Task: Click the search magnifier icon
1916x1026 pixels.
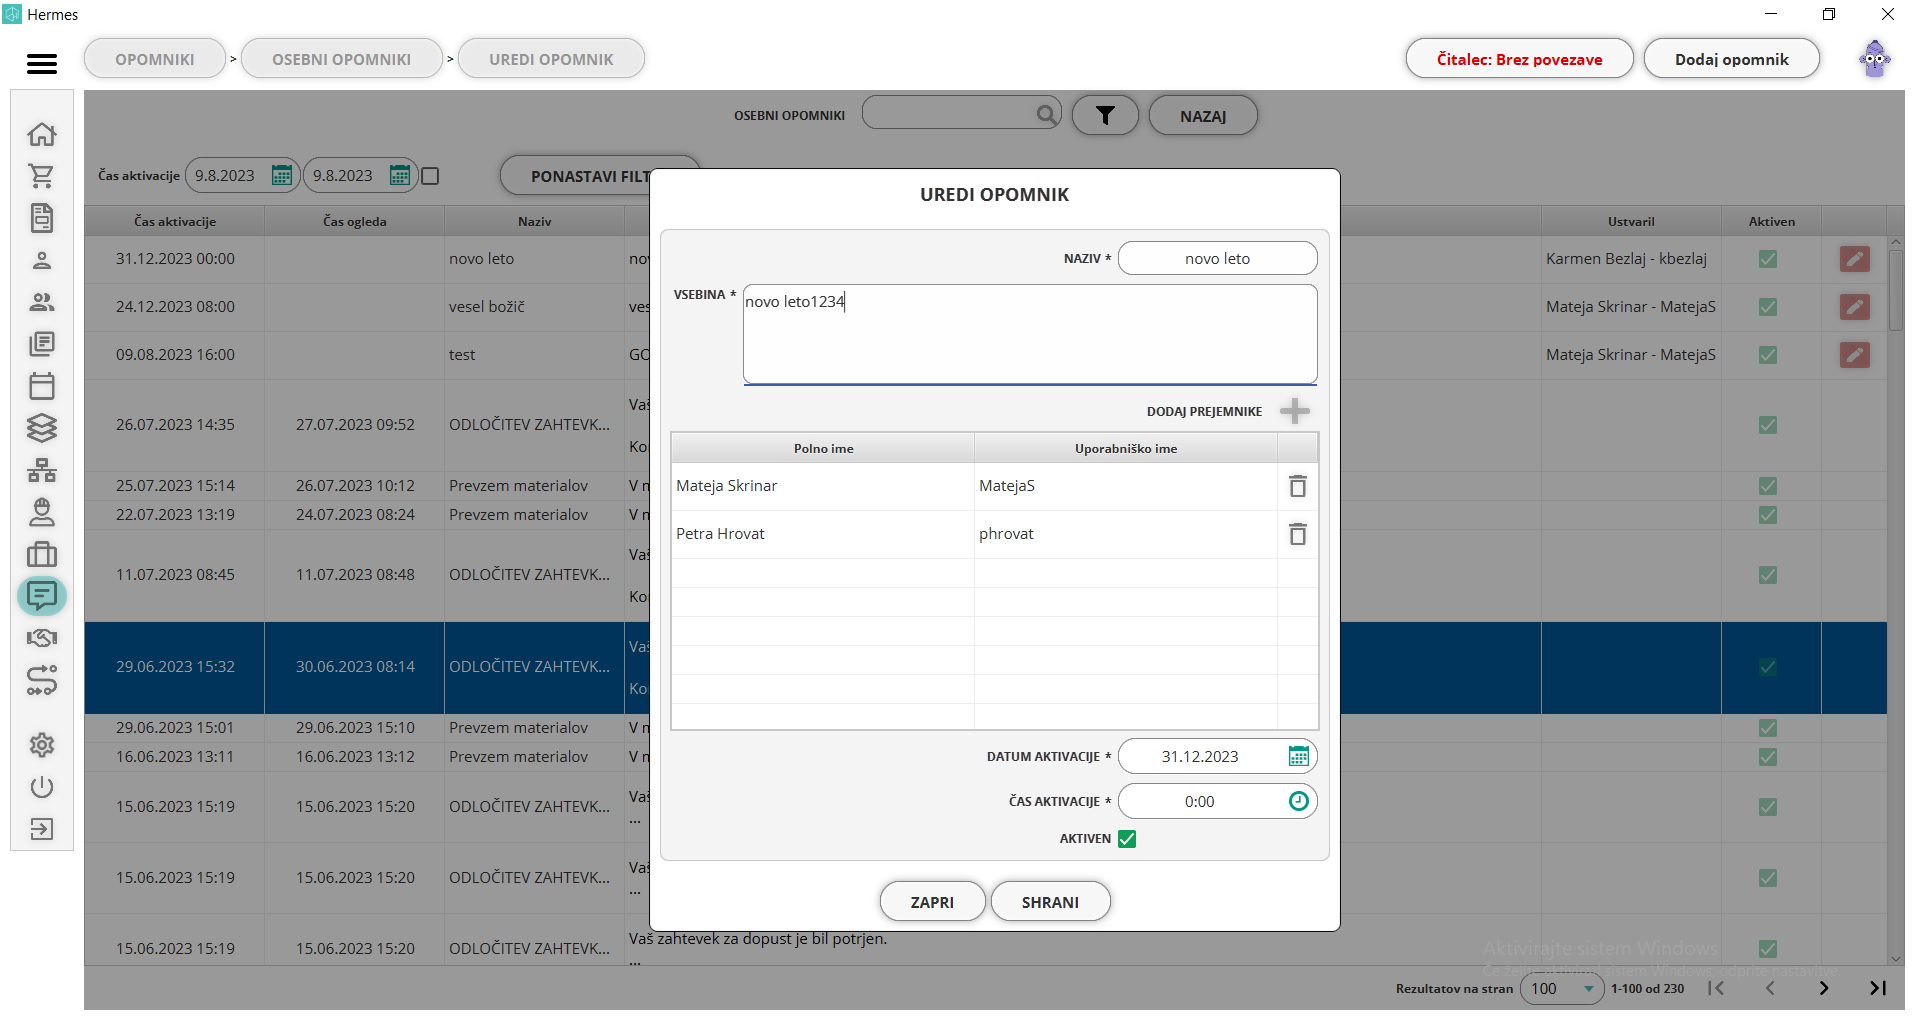Action: coord(1046,114)
